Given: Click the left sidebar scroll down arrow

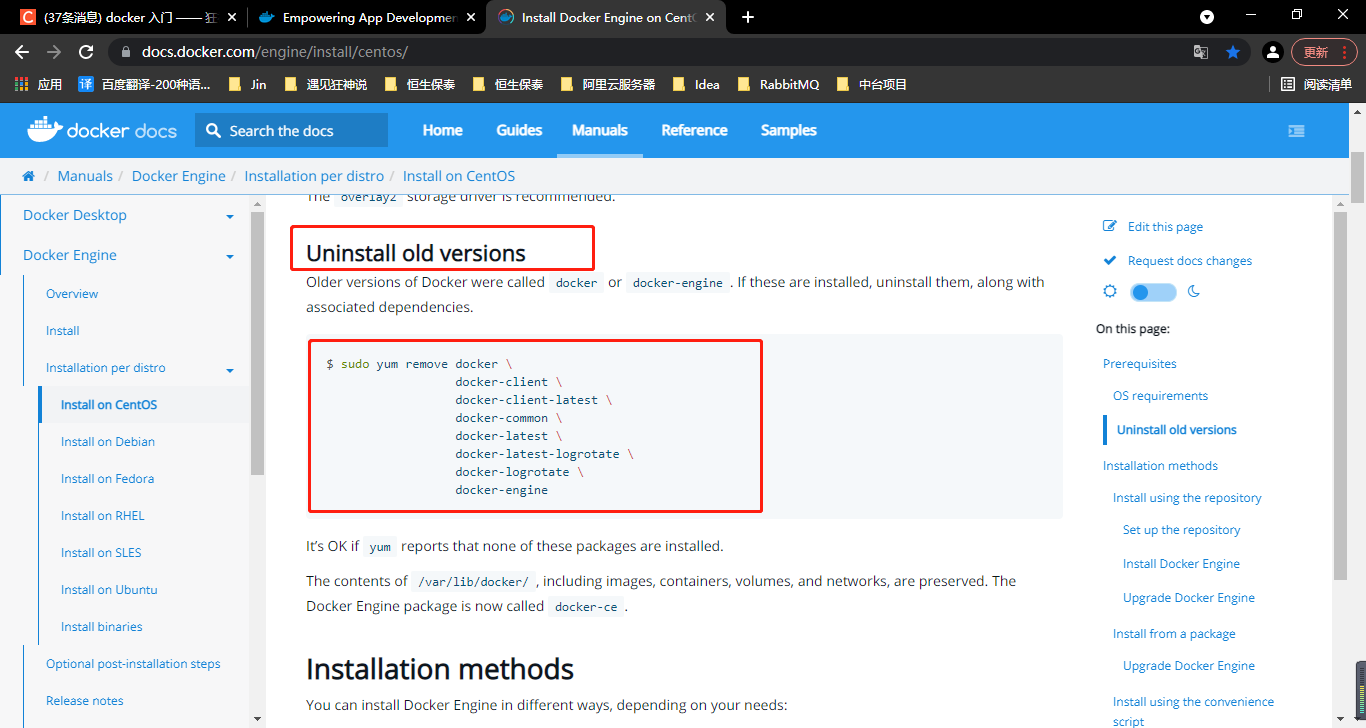Looking at the screenshot, I should [257, 718].
